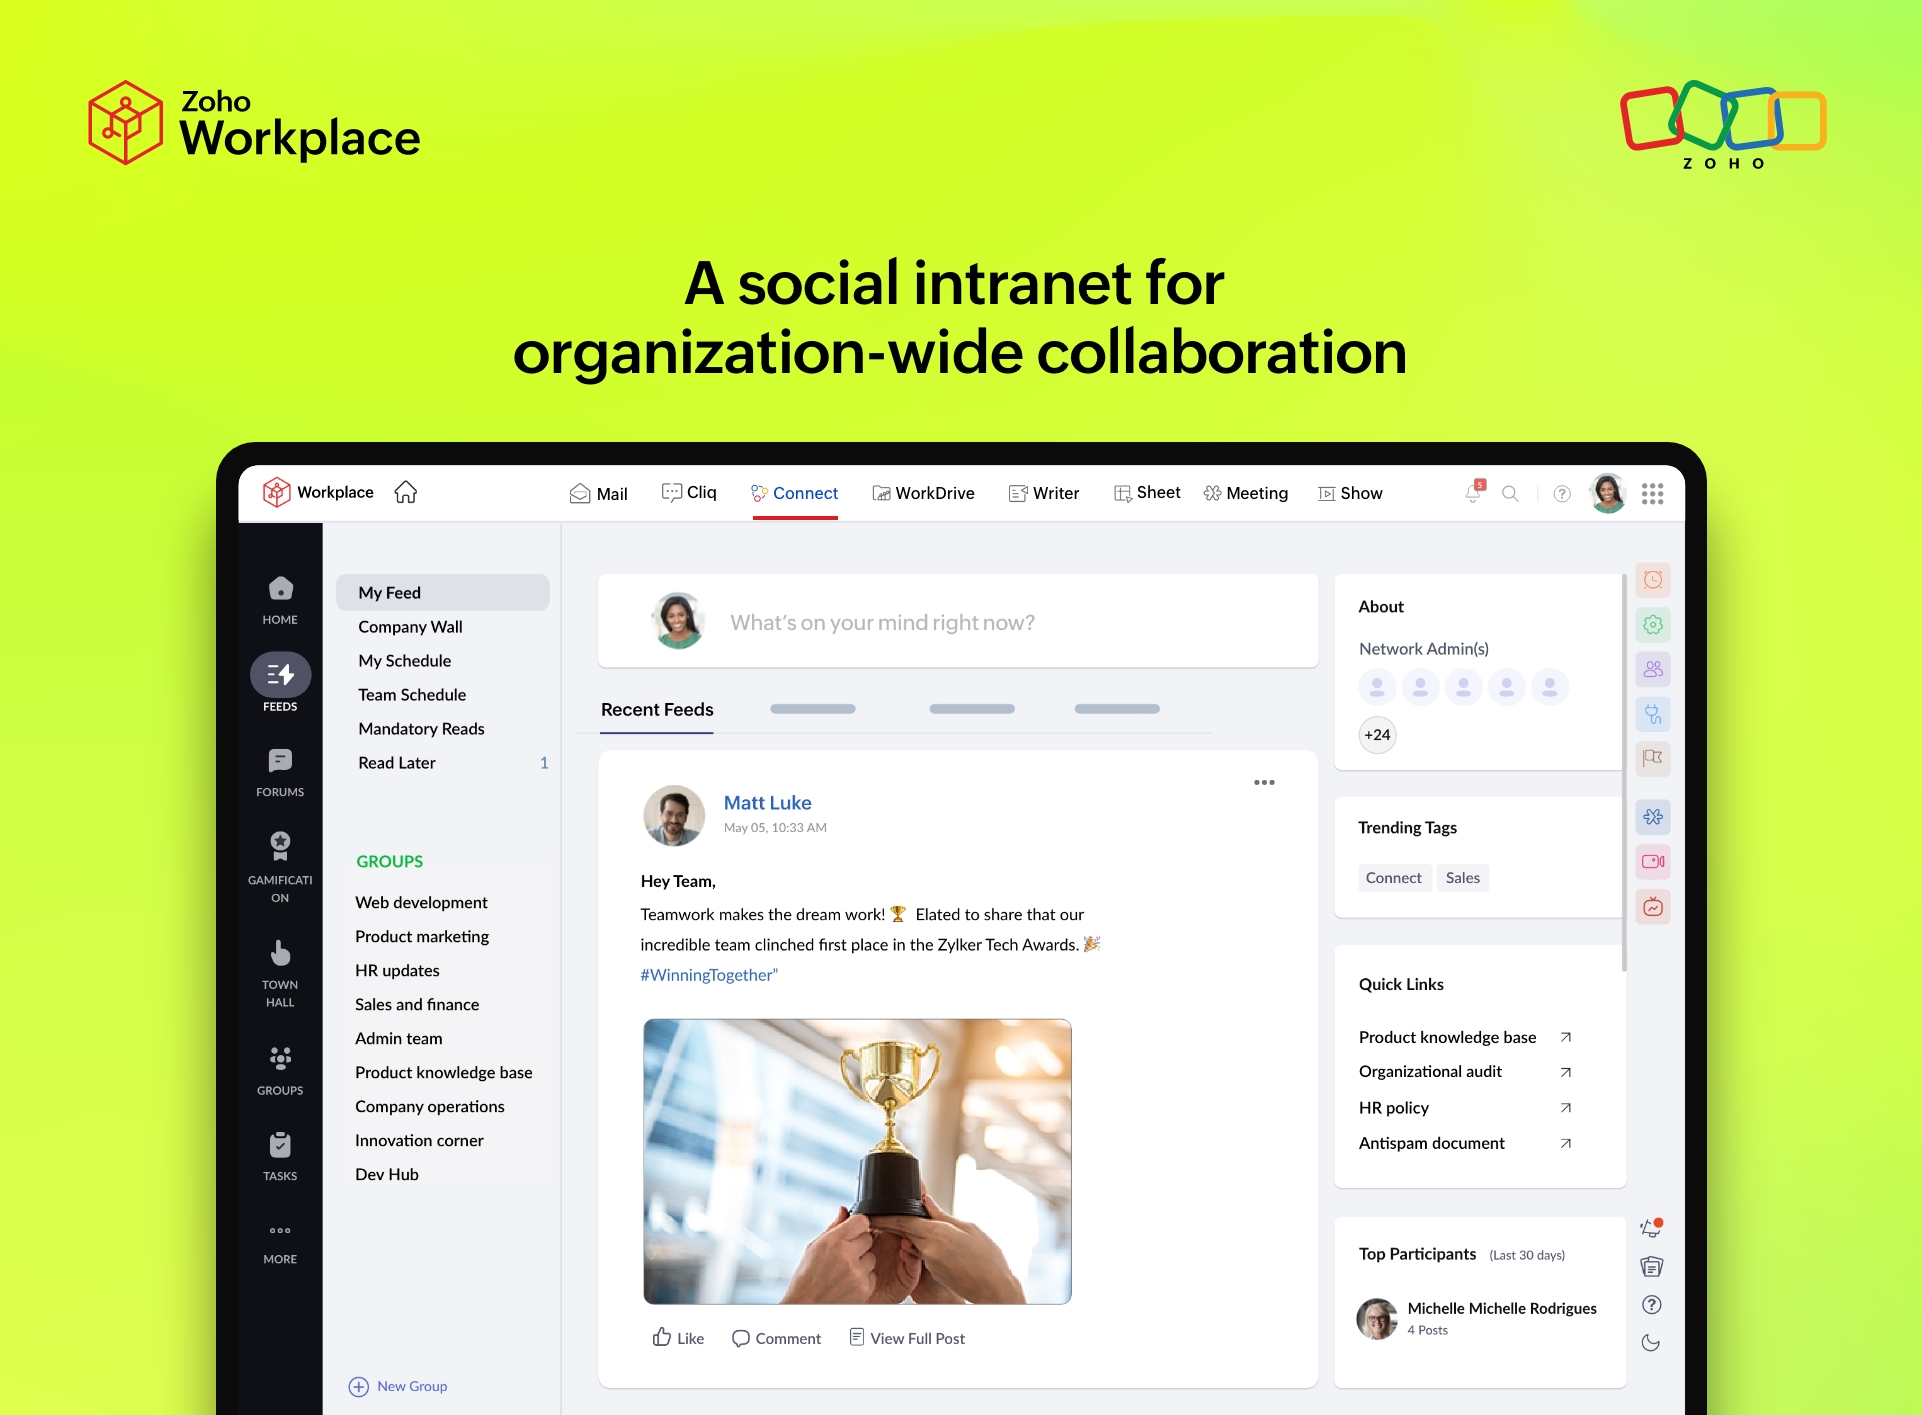Screen dimensions: 1922x1415
Task: Open the Show app
Action: point(1350,493)
